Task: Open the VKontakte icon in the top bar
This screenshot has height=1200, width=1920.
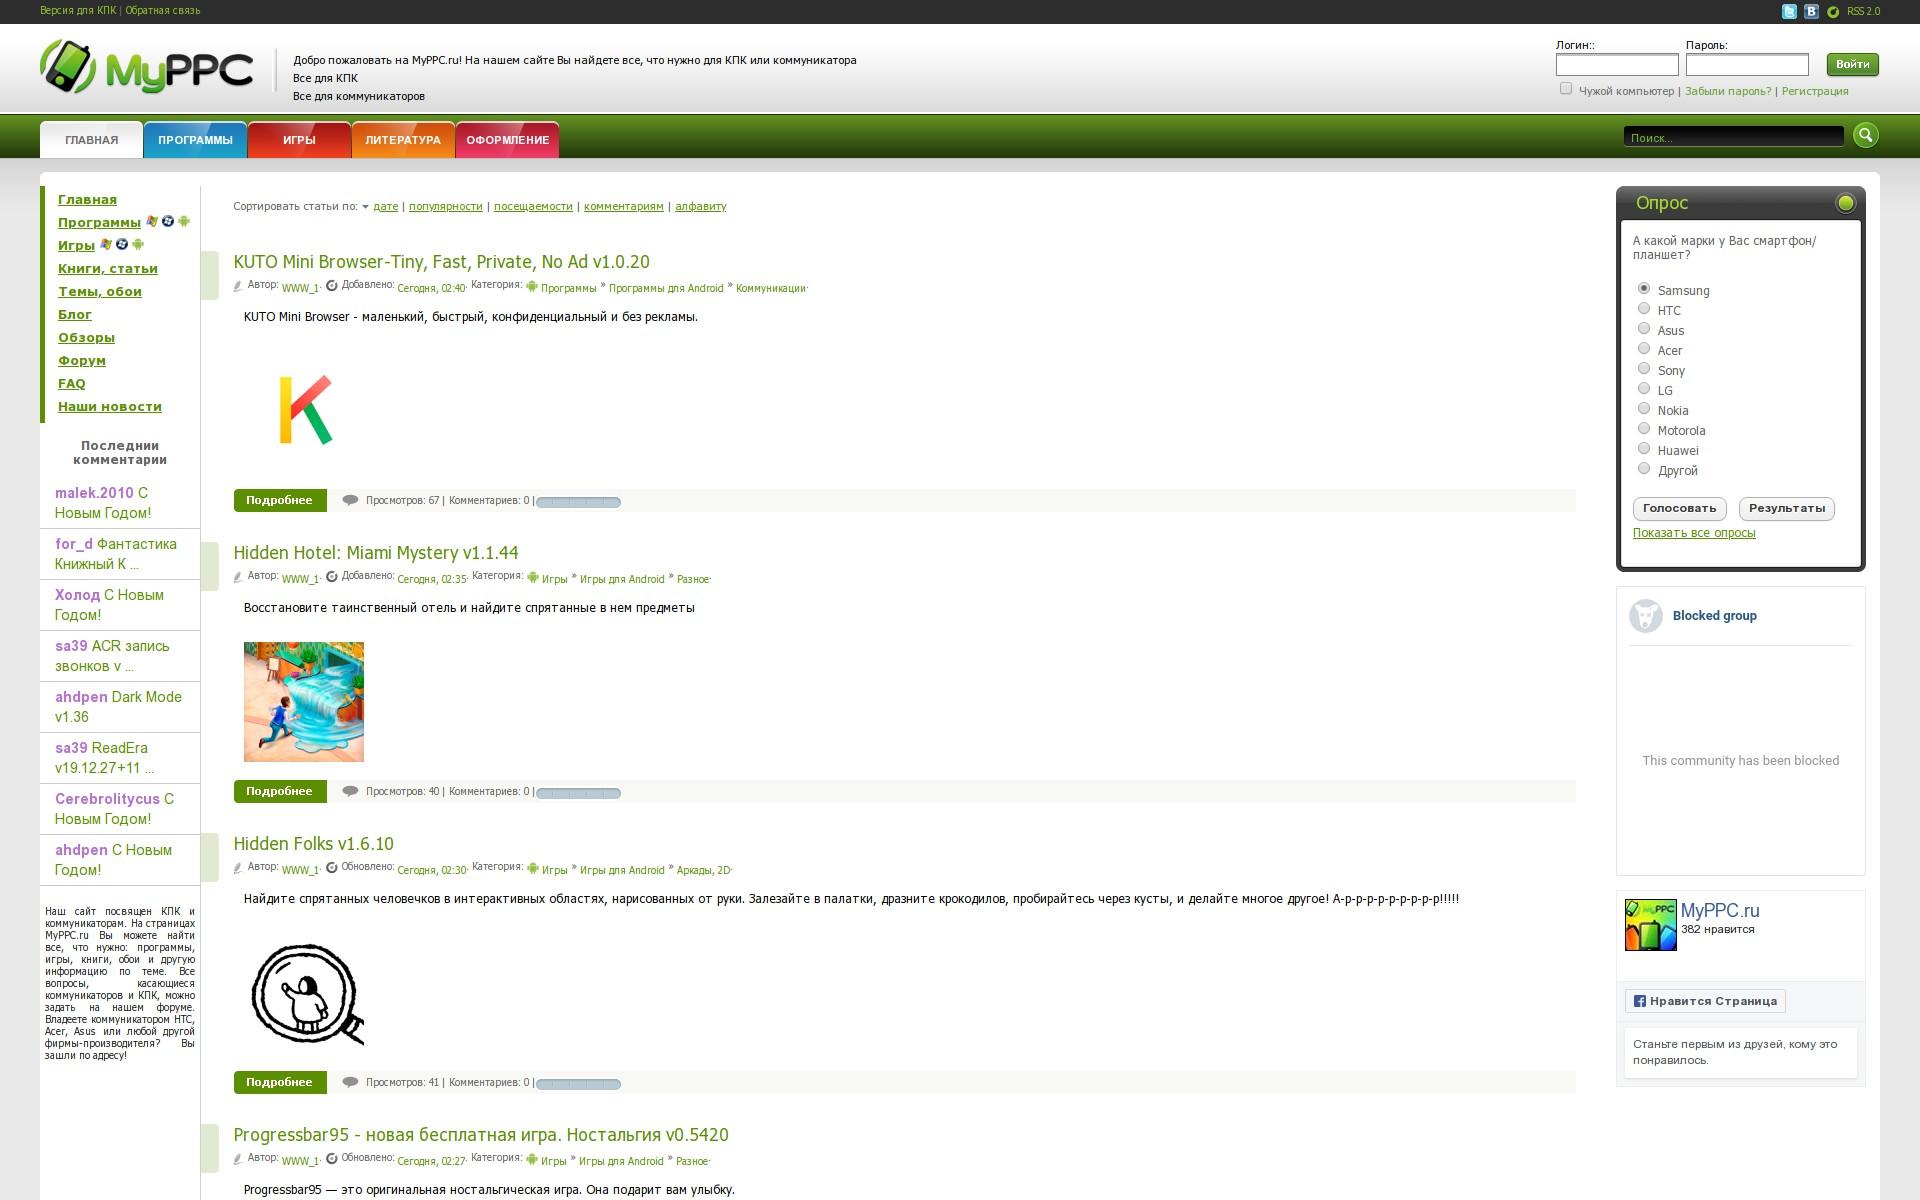Action: pos(1811,12)
